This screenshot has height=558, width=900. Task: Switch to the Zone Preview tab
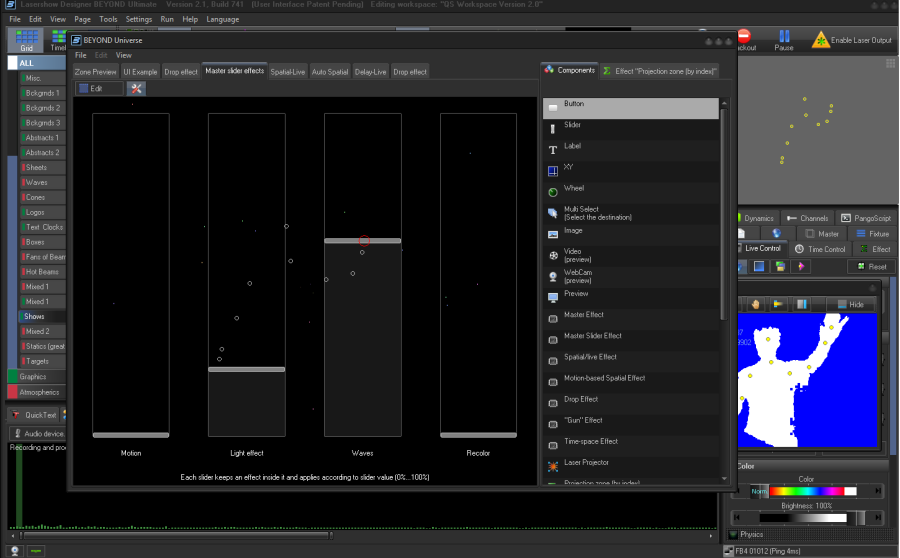(x=96, y=72)
